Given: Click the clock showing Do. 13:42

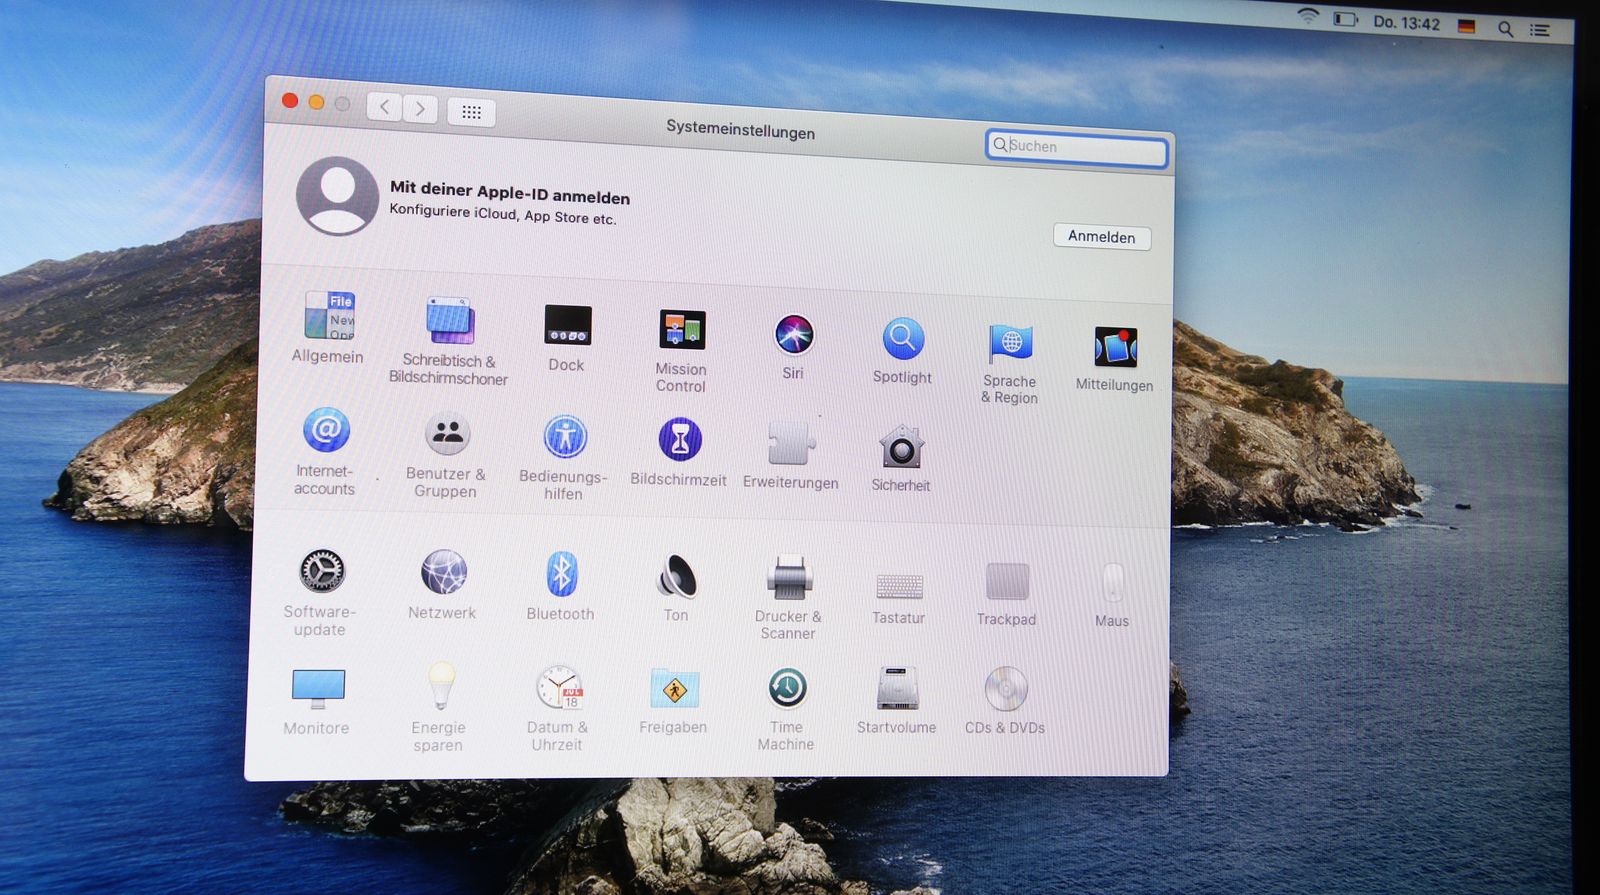Looking at the screenshot, I should (x=1406, y=22).
